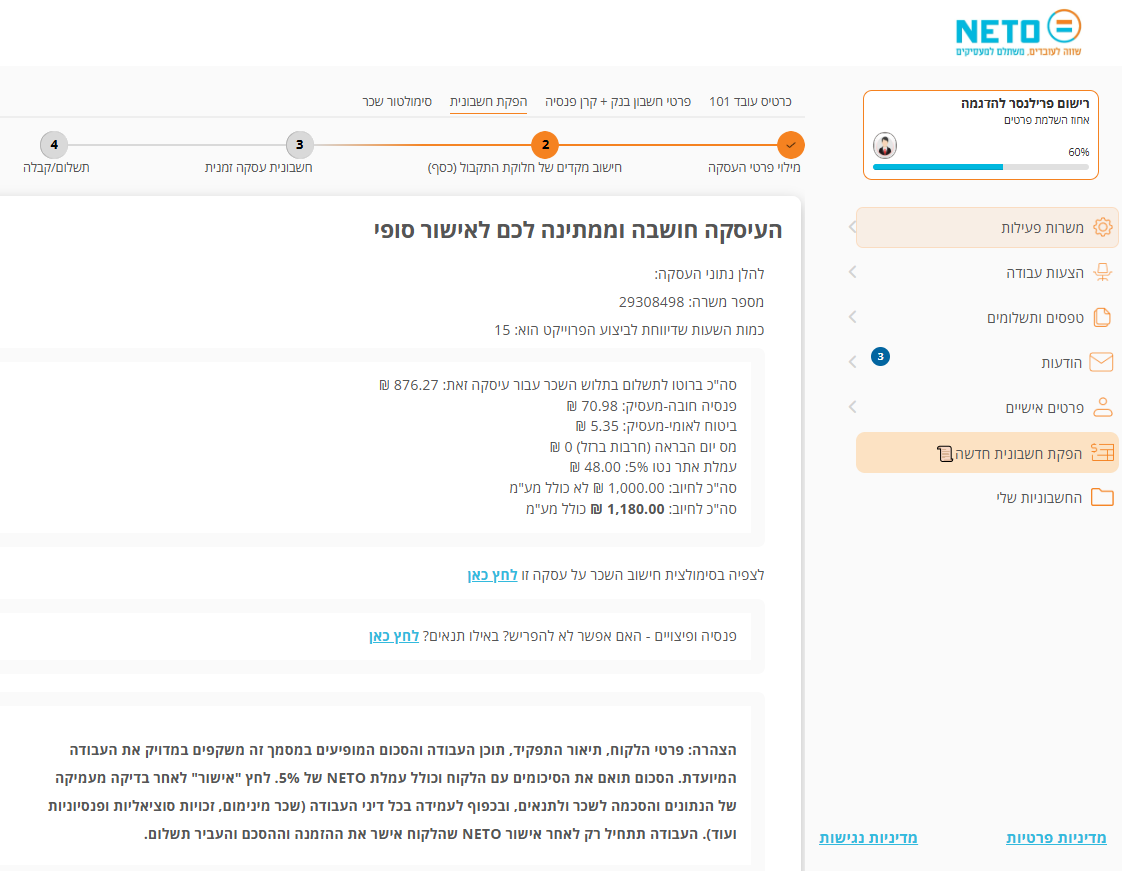Open the הודעות sidebar item
Screen dimensions: 1122x871
(987, 362)
